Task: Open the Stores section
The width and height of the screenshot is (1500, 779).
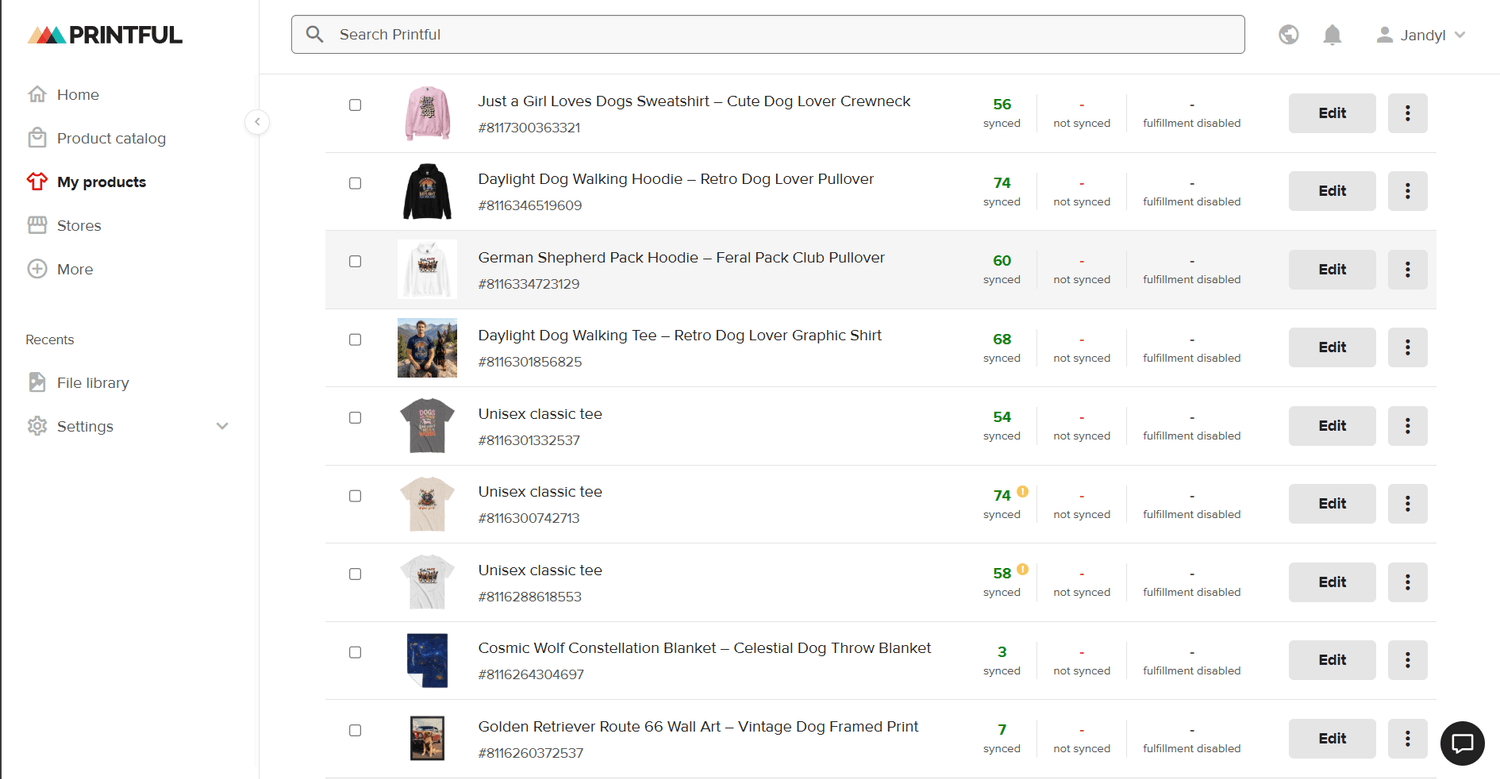Action: (x=78, y=225)
